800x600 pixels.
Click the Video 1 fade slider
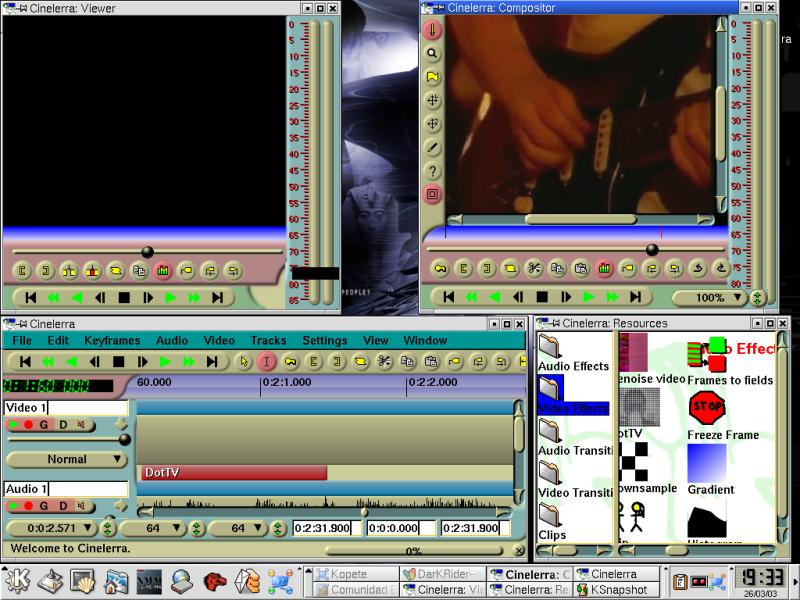(125, 439)
